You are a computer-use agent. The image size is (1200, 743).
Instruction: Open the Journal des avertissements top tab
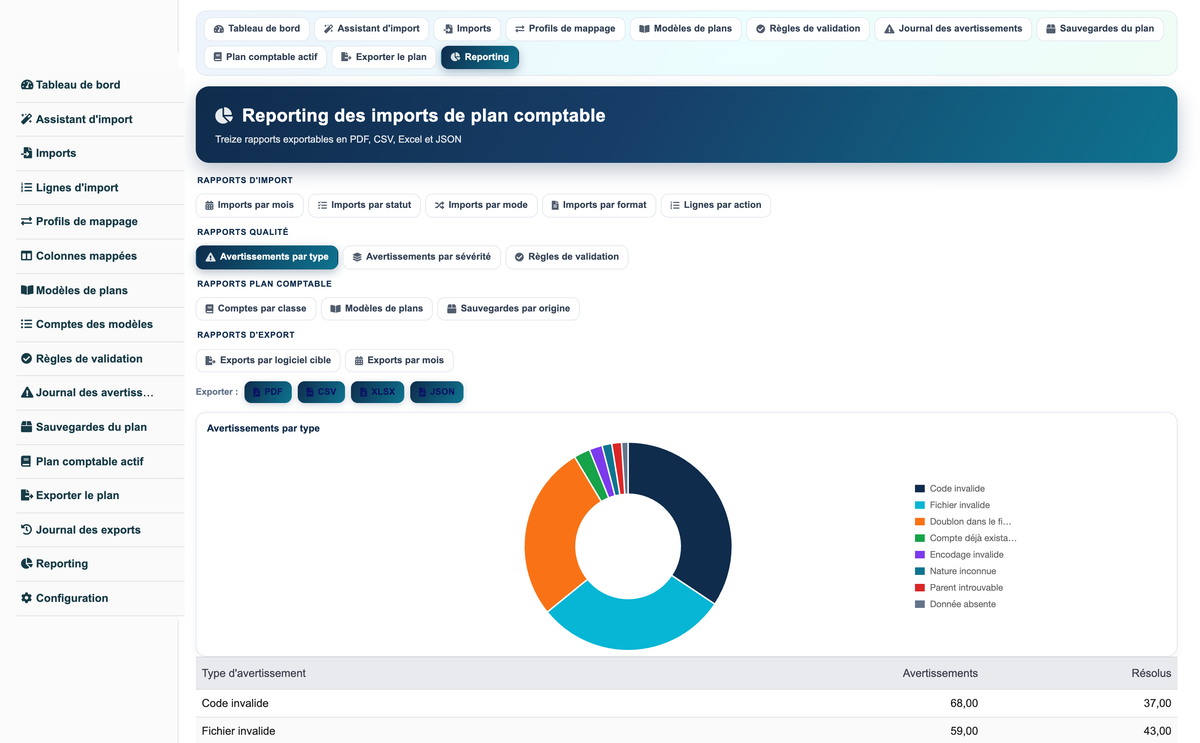tap(953, 29)
